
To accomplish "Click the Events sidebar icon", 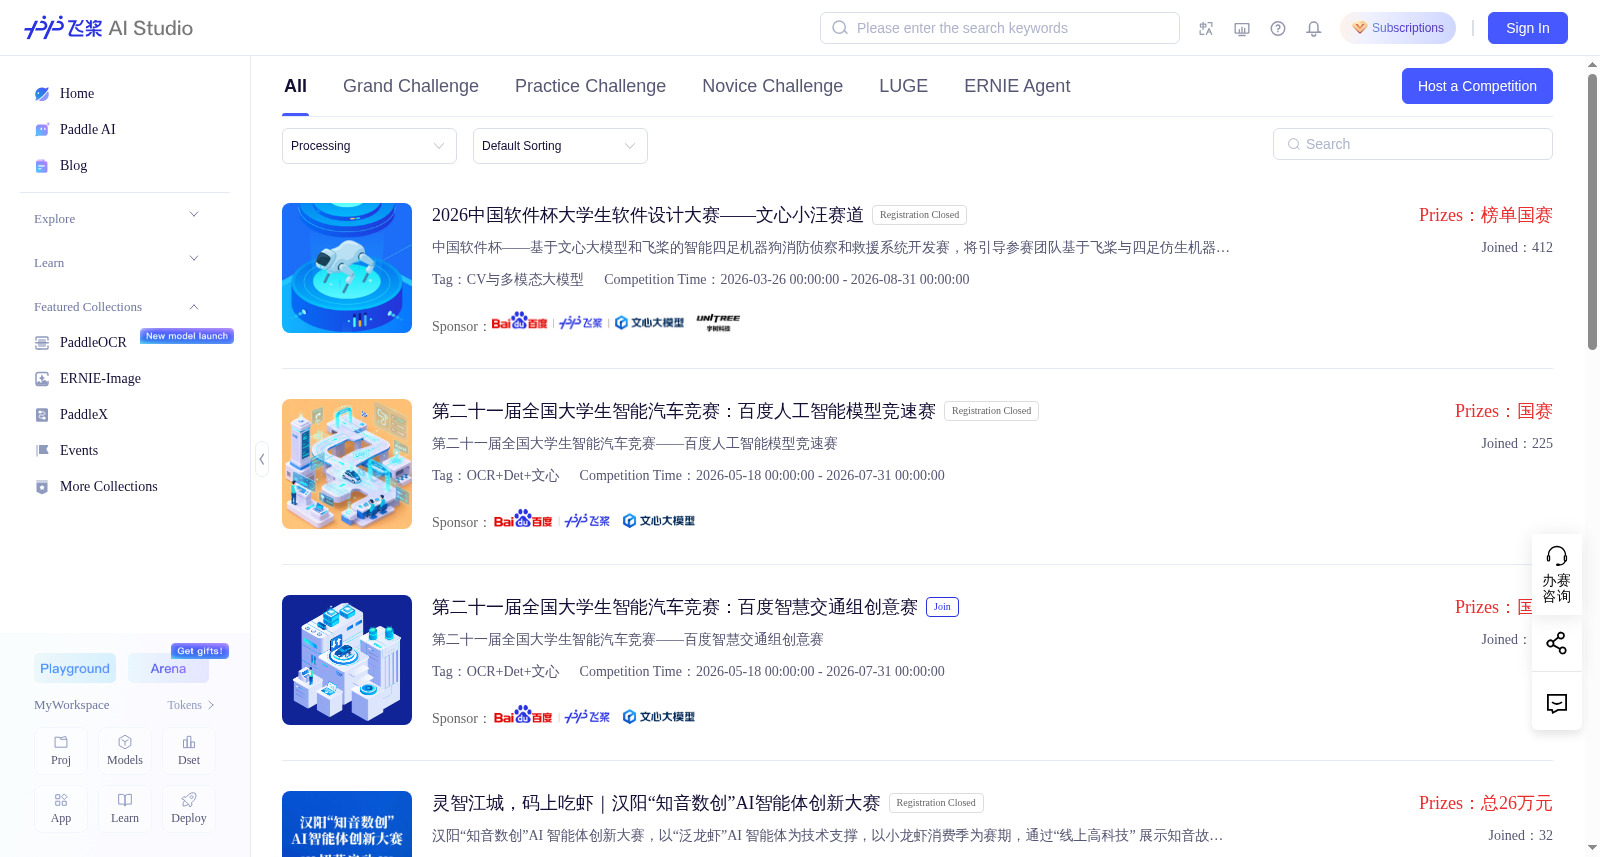I will click(x=42, y=451).
